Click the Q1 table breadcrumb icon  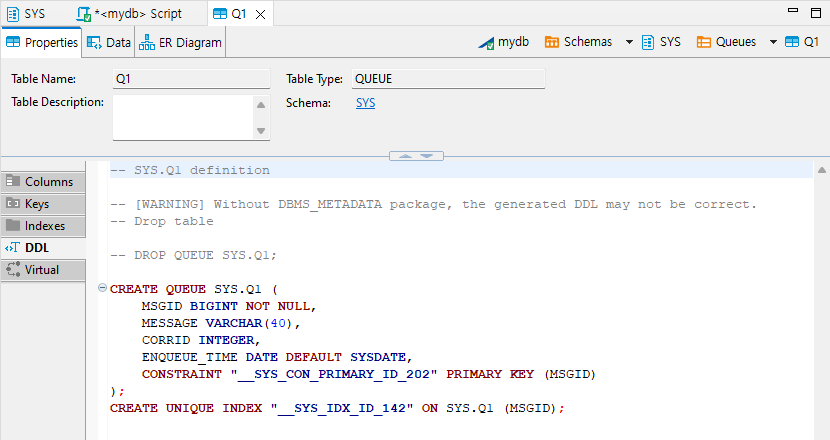pos(793,42)
